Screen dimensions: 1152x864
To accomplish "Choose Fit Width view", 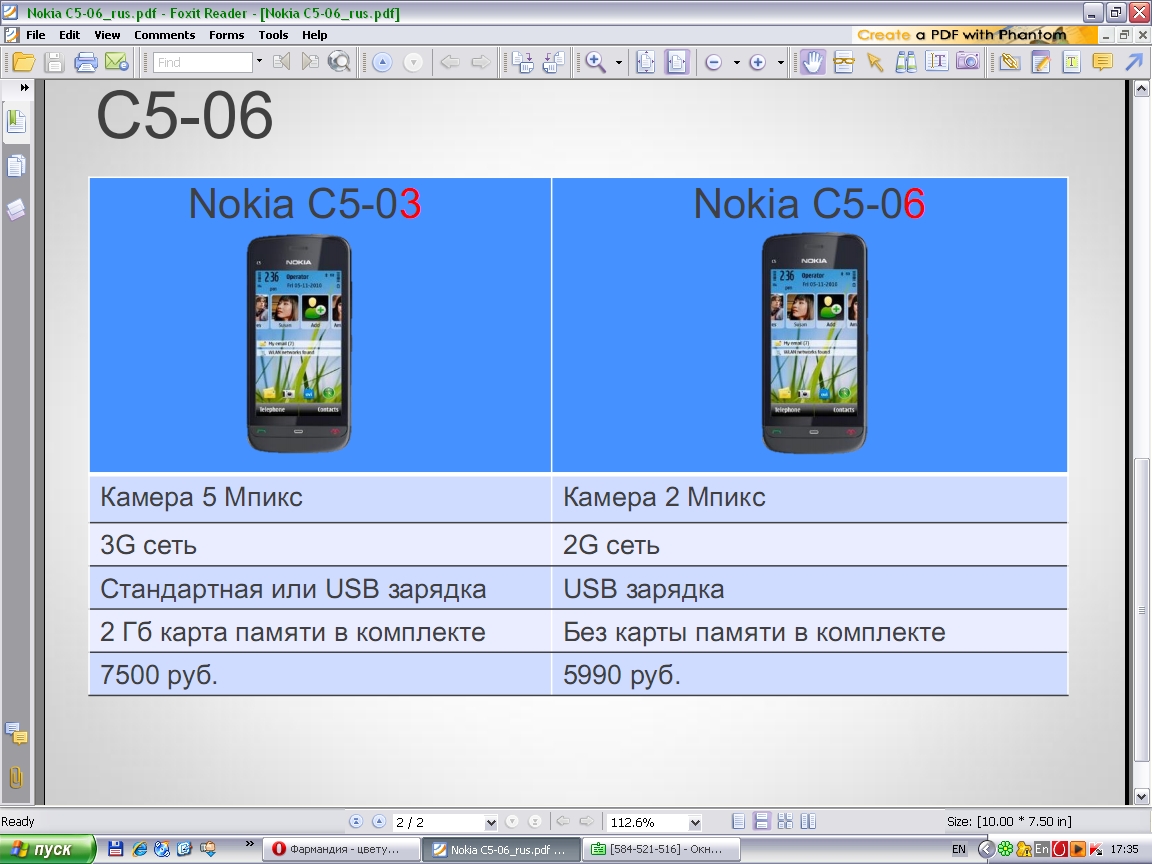I will [x=677, y=62].
